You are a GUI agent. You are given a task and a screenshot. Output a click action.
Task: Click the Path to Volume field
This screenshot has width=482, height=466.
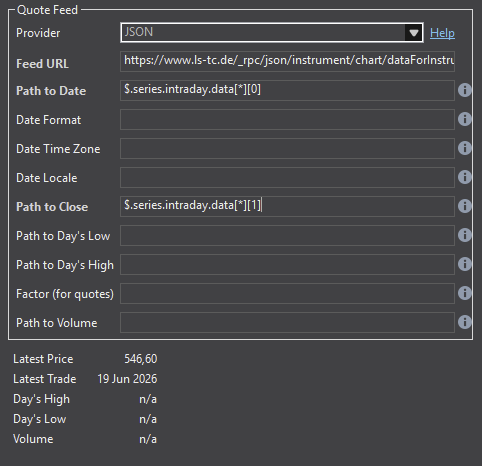coord(287,322)
